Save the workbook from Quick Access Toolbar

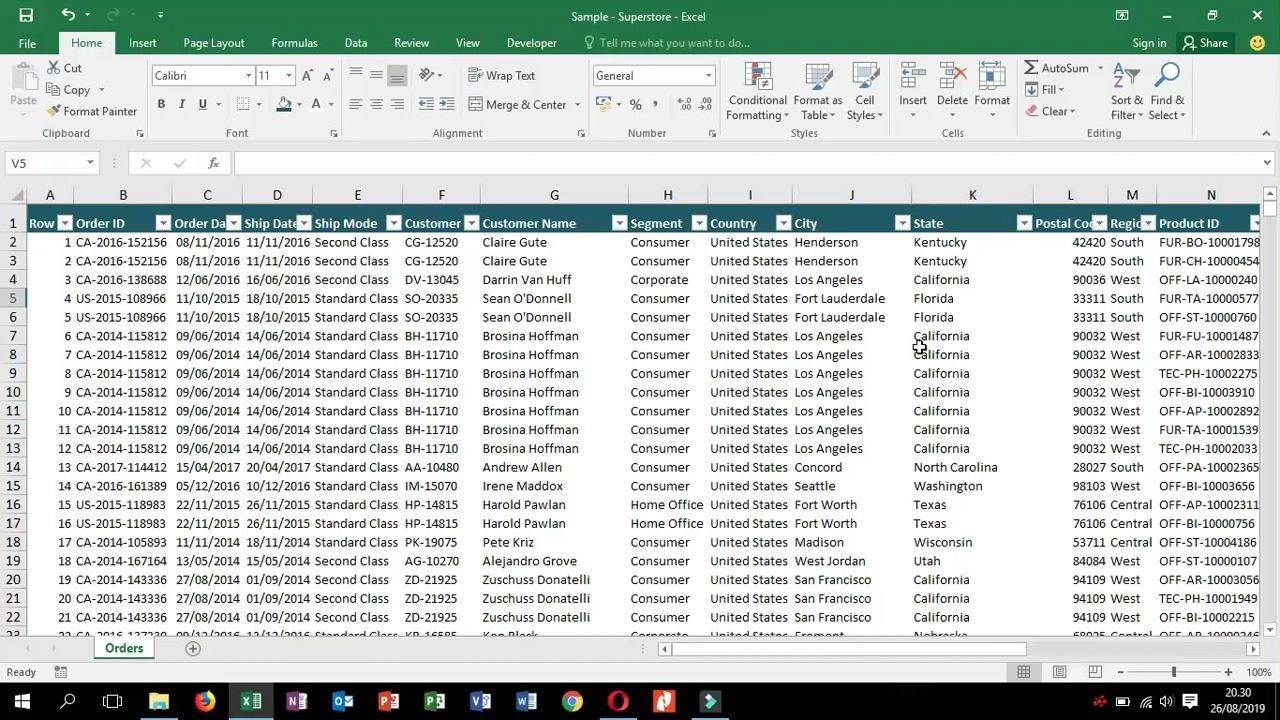point(26,15)
